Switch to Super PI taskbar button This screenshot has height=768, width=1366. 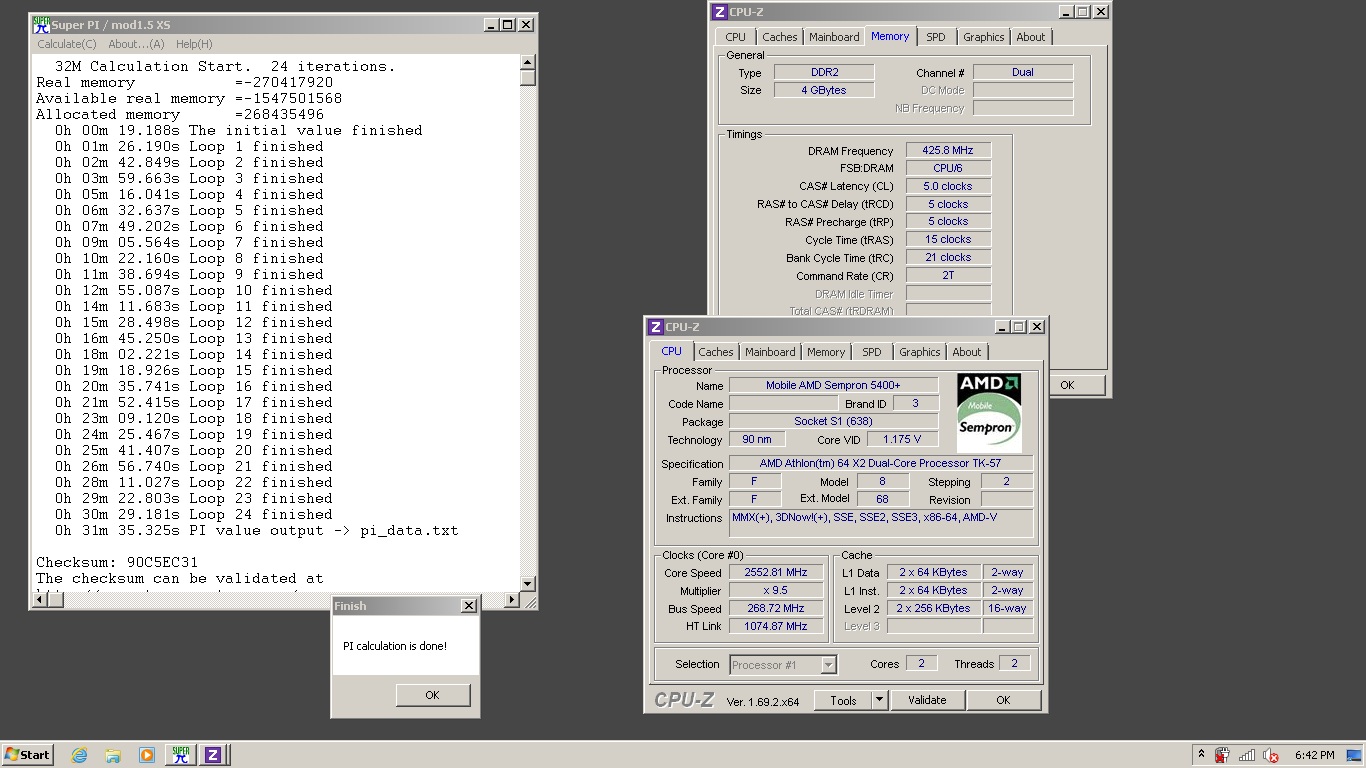coord(181,755)
